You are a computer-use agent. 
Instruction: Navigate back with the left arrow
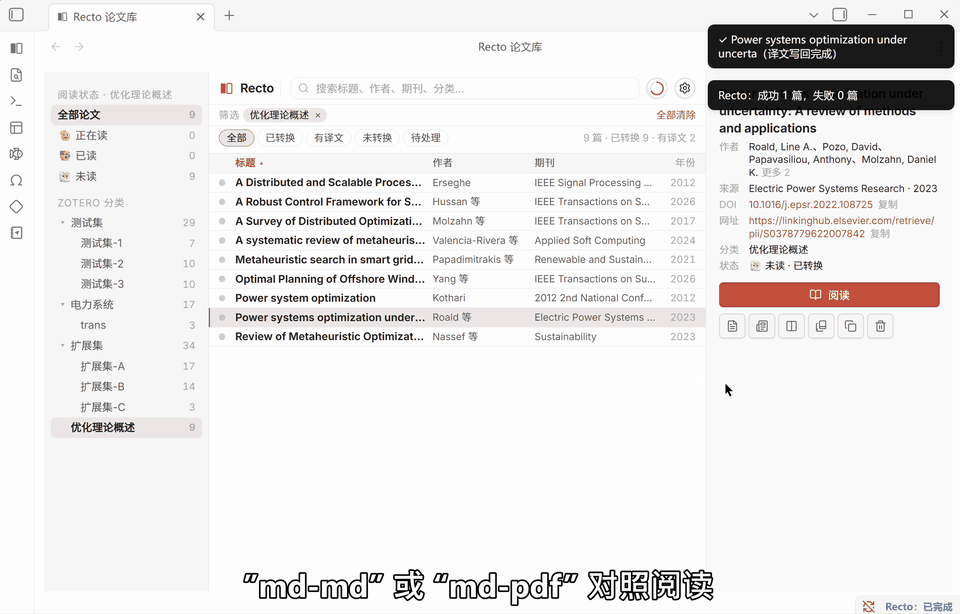pos(56,47)
